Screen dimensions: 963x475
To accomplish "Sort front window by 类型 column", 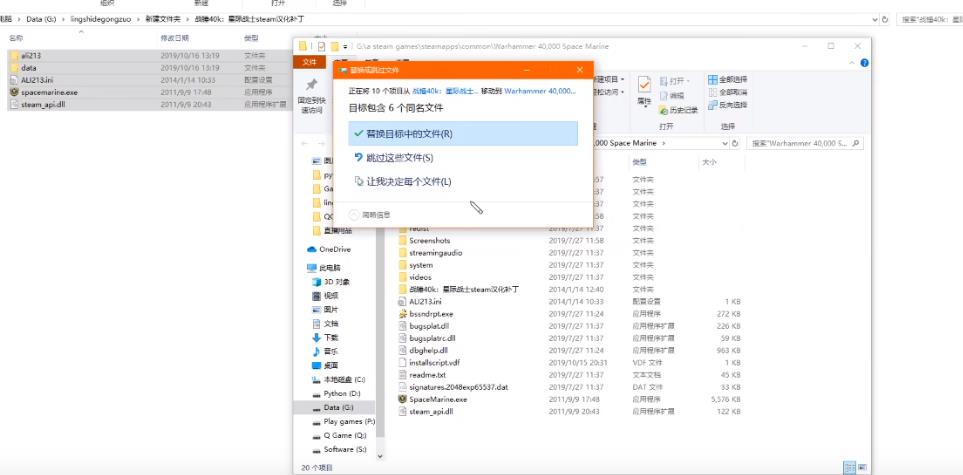I will pyautogui.click(x=639, y=162).
